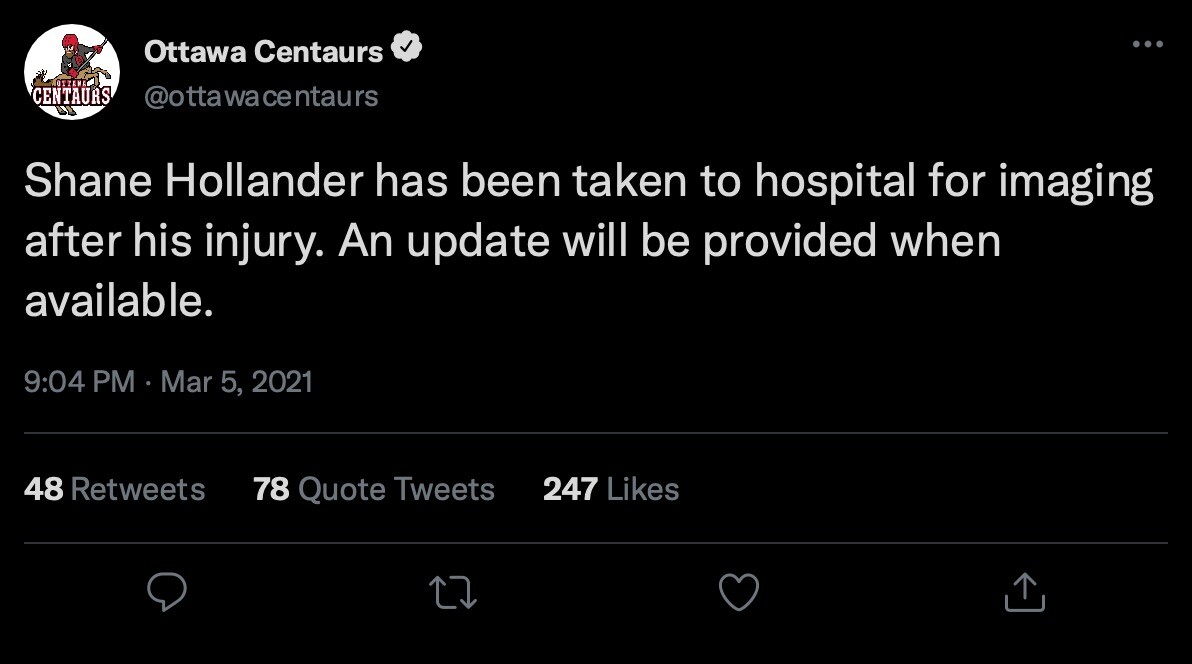Open the three-dot more options menu
This screenshot has width=1192, height=664.
pos(1148,45)
